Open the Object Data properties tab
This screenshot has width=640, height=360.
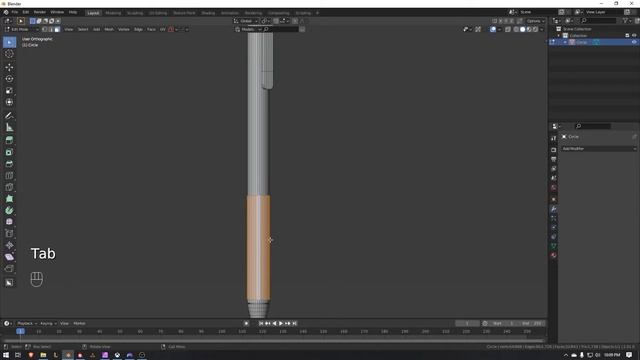pyautogui.click(x=553, y=246)
